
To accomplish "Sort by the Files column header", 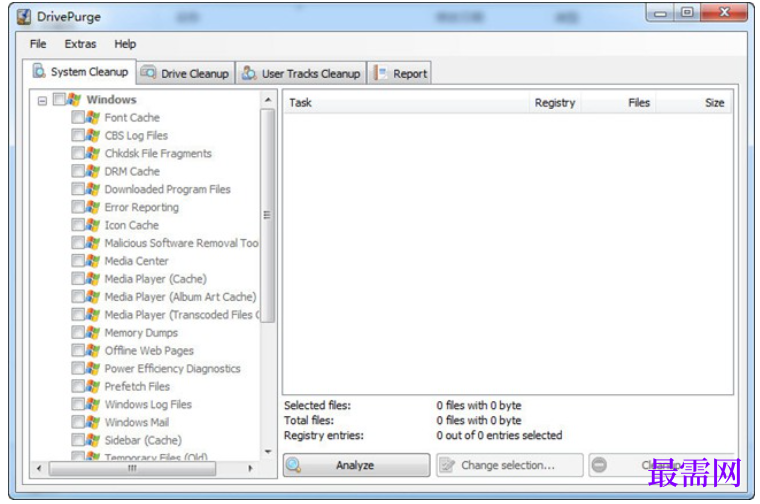I will (618, 103).
